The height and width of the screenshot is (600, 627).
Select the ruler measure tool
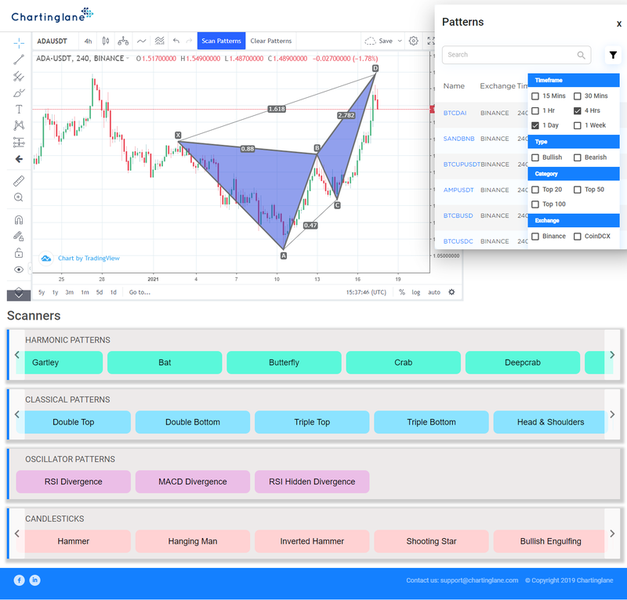coord(19,181)
